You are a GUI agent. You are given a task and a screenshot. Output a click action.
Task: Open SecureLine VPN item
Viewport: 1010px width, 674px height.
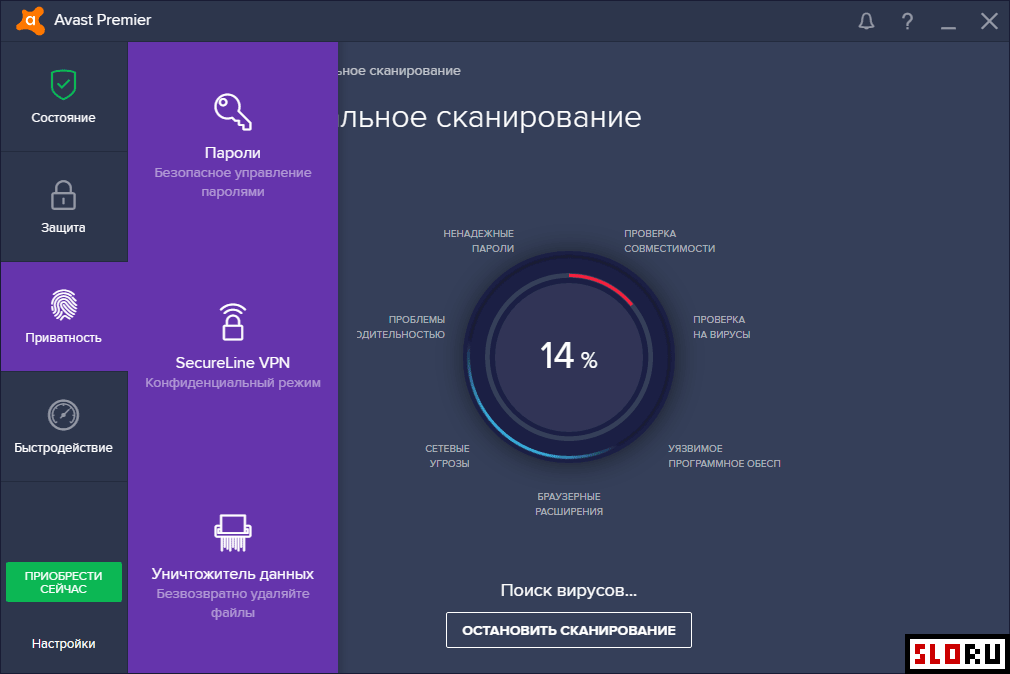(x=233, y=347)
